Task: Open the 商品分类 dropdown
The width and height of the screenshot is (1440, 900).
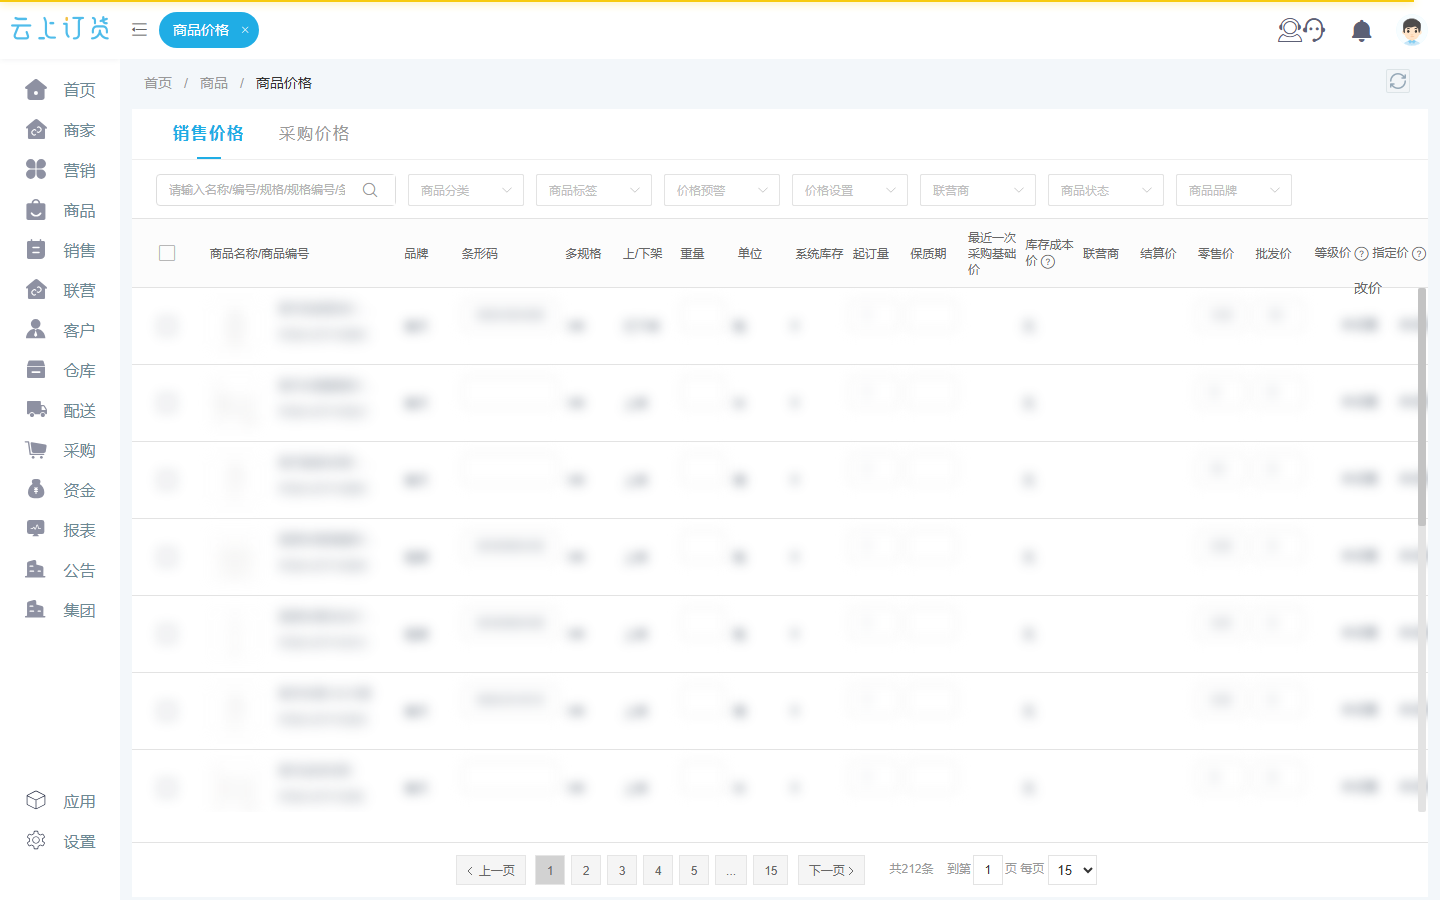Action: (x=466, y=190)
